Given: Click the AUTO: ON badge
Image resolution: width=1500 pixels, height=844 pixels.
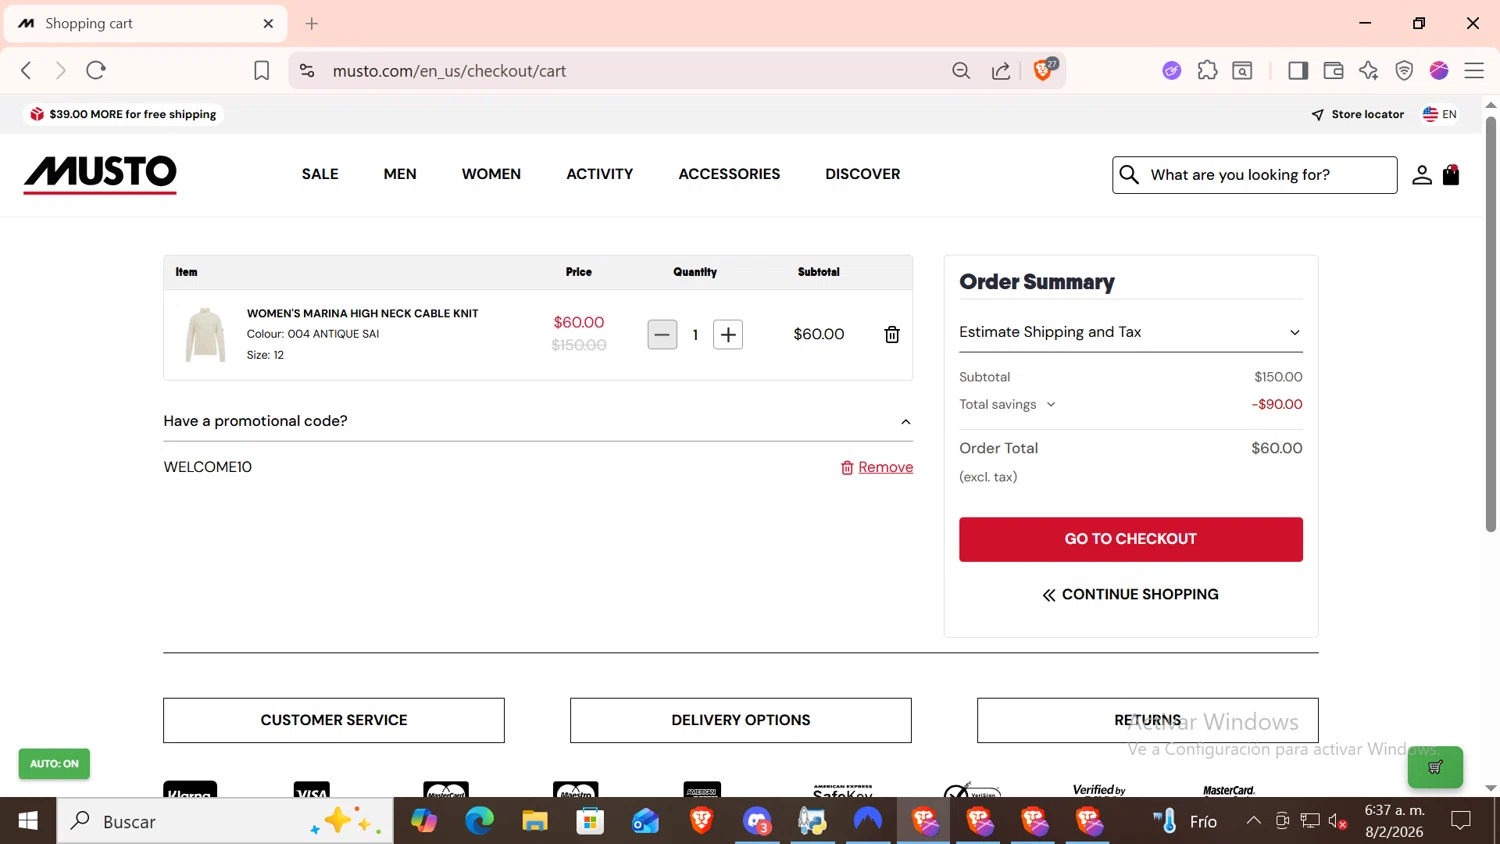Looking at the screenshot, I should [x=54, y=764].
